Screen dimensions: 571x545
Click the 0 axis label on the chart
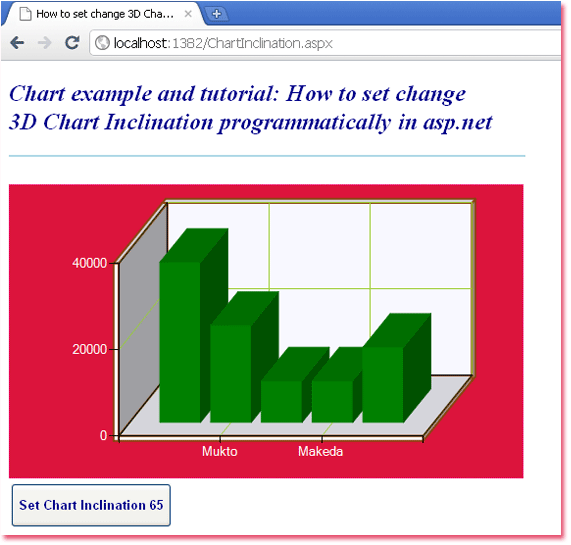coord(103,435)
